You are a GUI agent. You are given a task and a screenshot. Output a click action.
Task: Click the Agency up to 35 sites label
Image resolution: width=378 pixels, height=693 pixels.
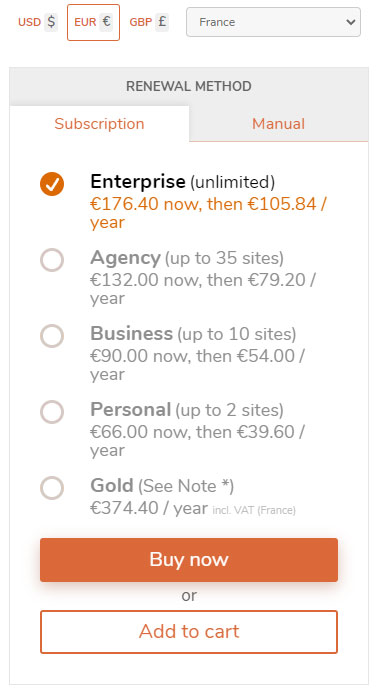click(x=187, y=258)
